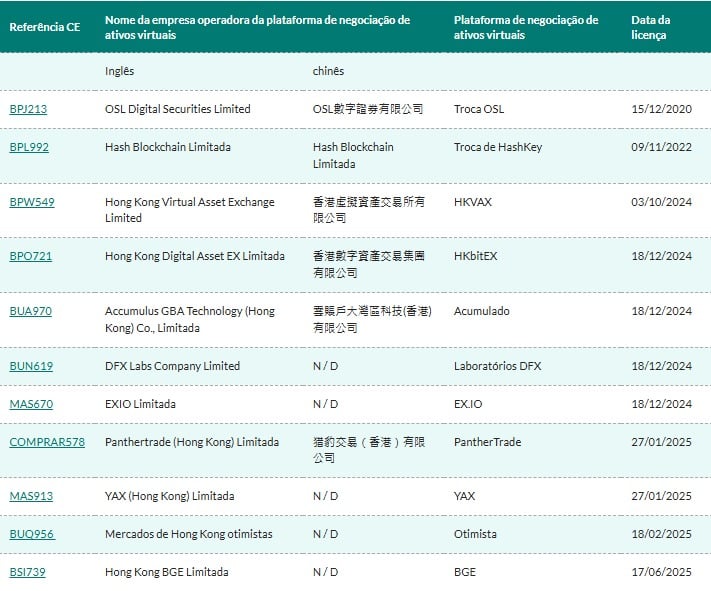
Task: Click the 'chinês' sub-header
Action: [328, 71]
